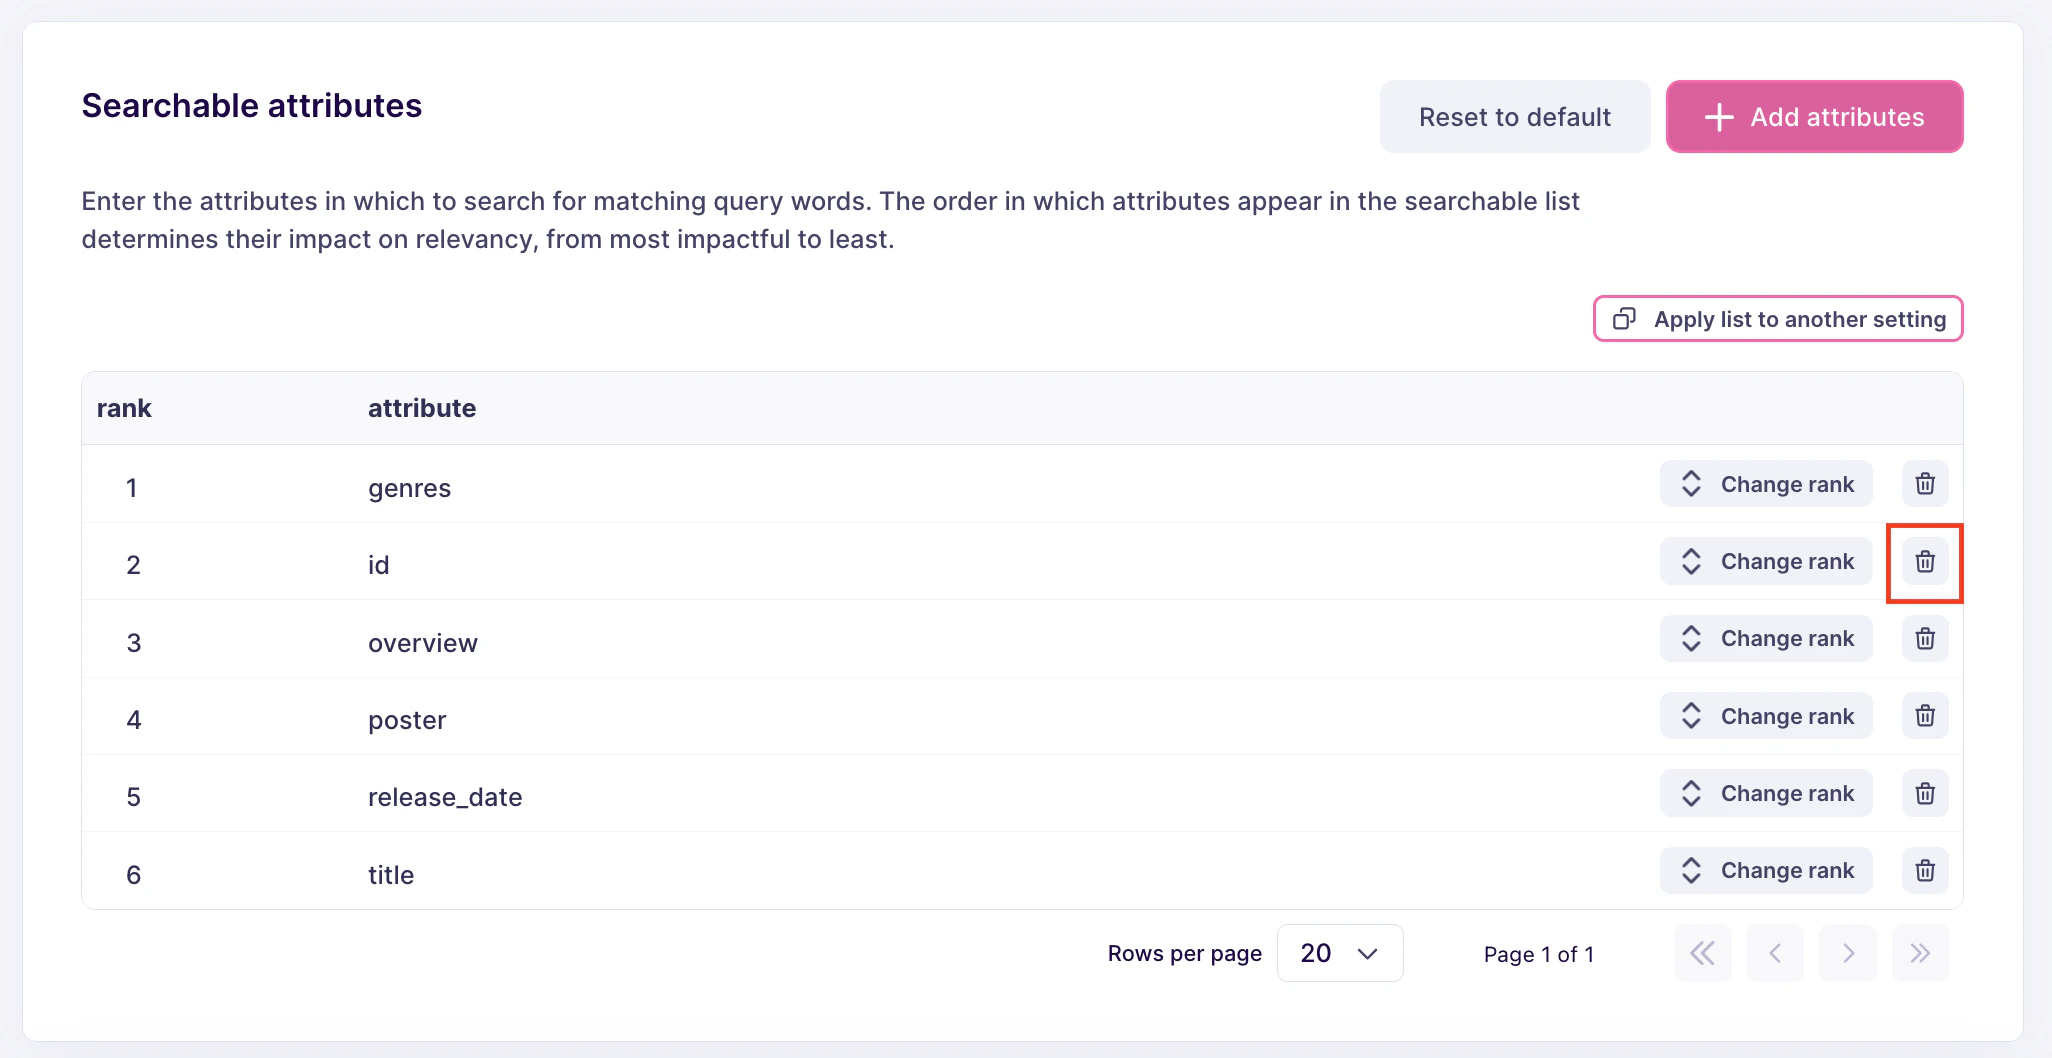Change rank of the genres attribute
The height and width of the screenshot is (1058, 2052).
[x=1765, y=484]
